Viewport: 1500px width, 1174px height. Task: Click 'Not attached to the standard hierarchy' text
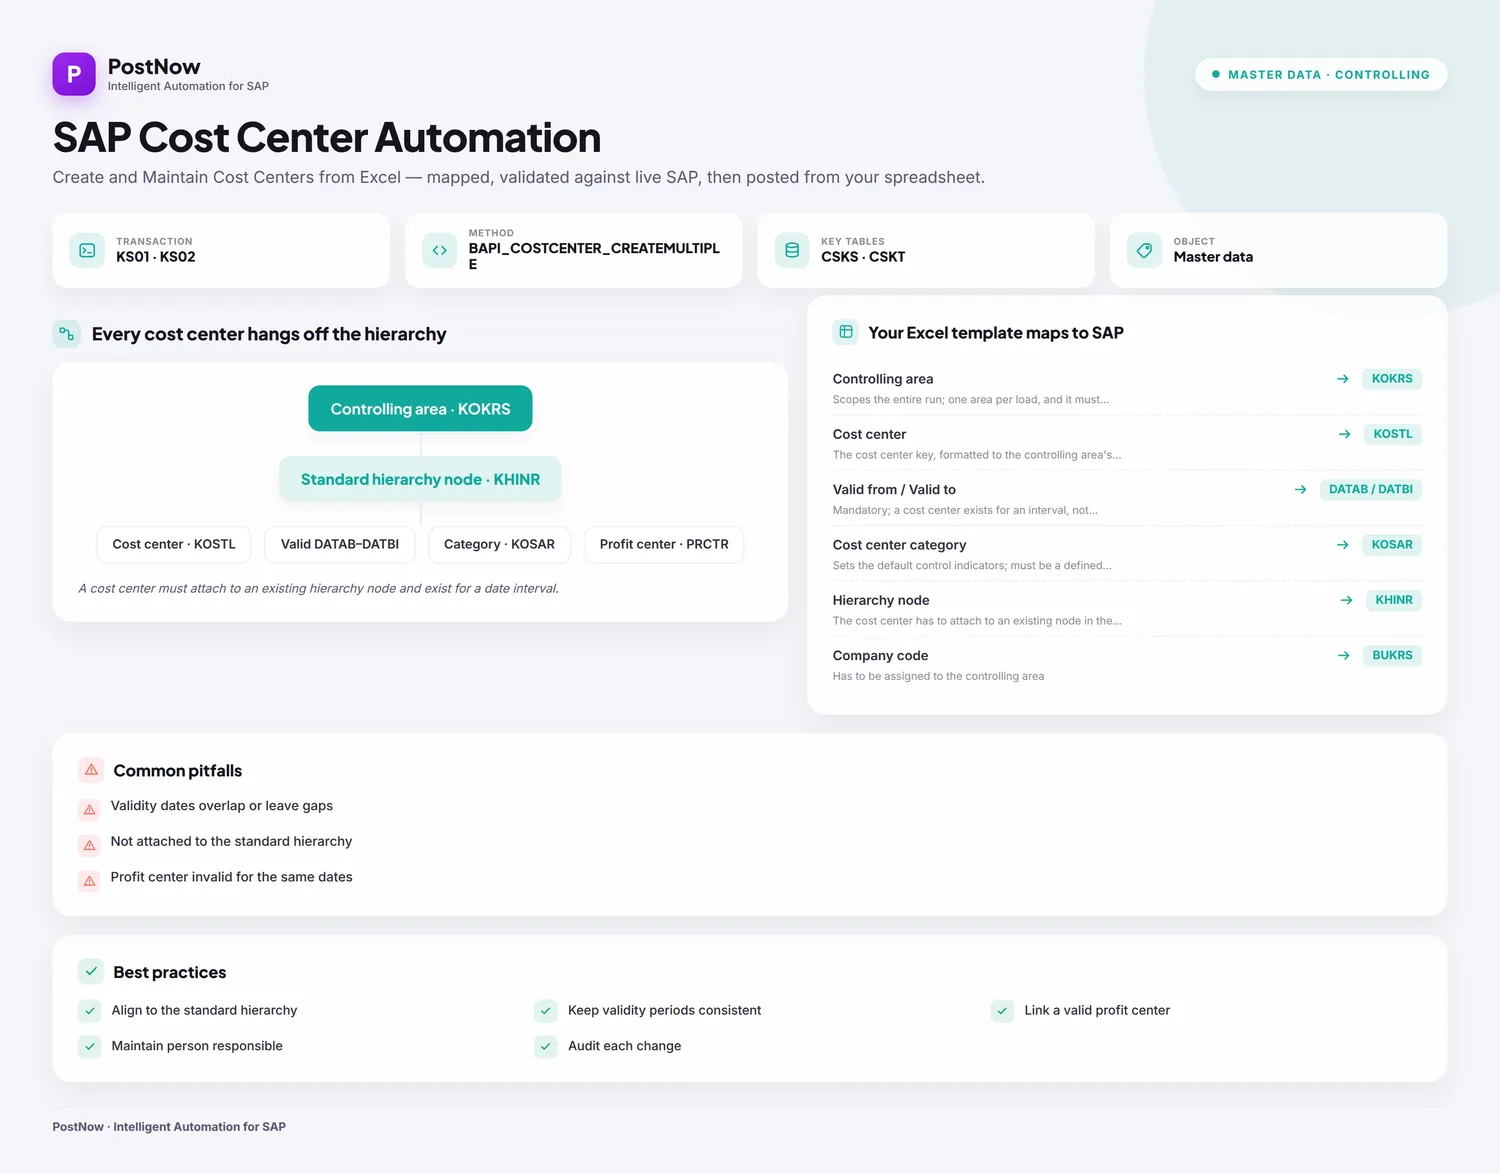point(231,842)
